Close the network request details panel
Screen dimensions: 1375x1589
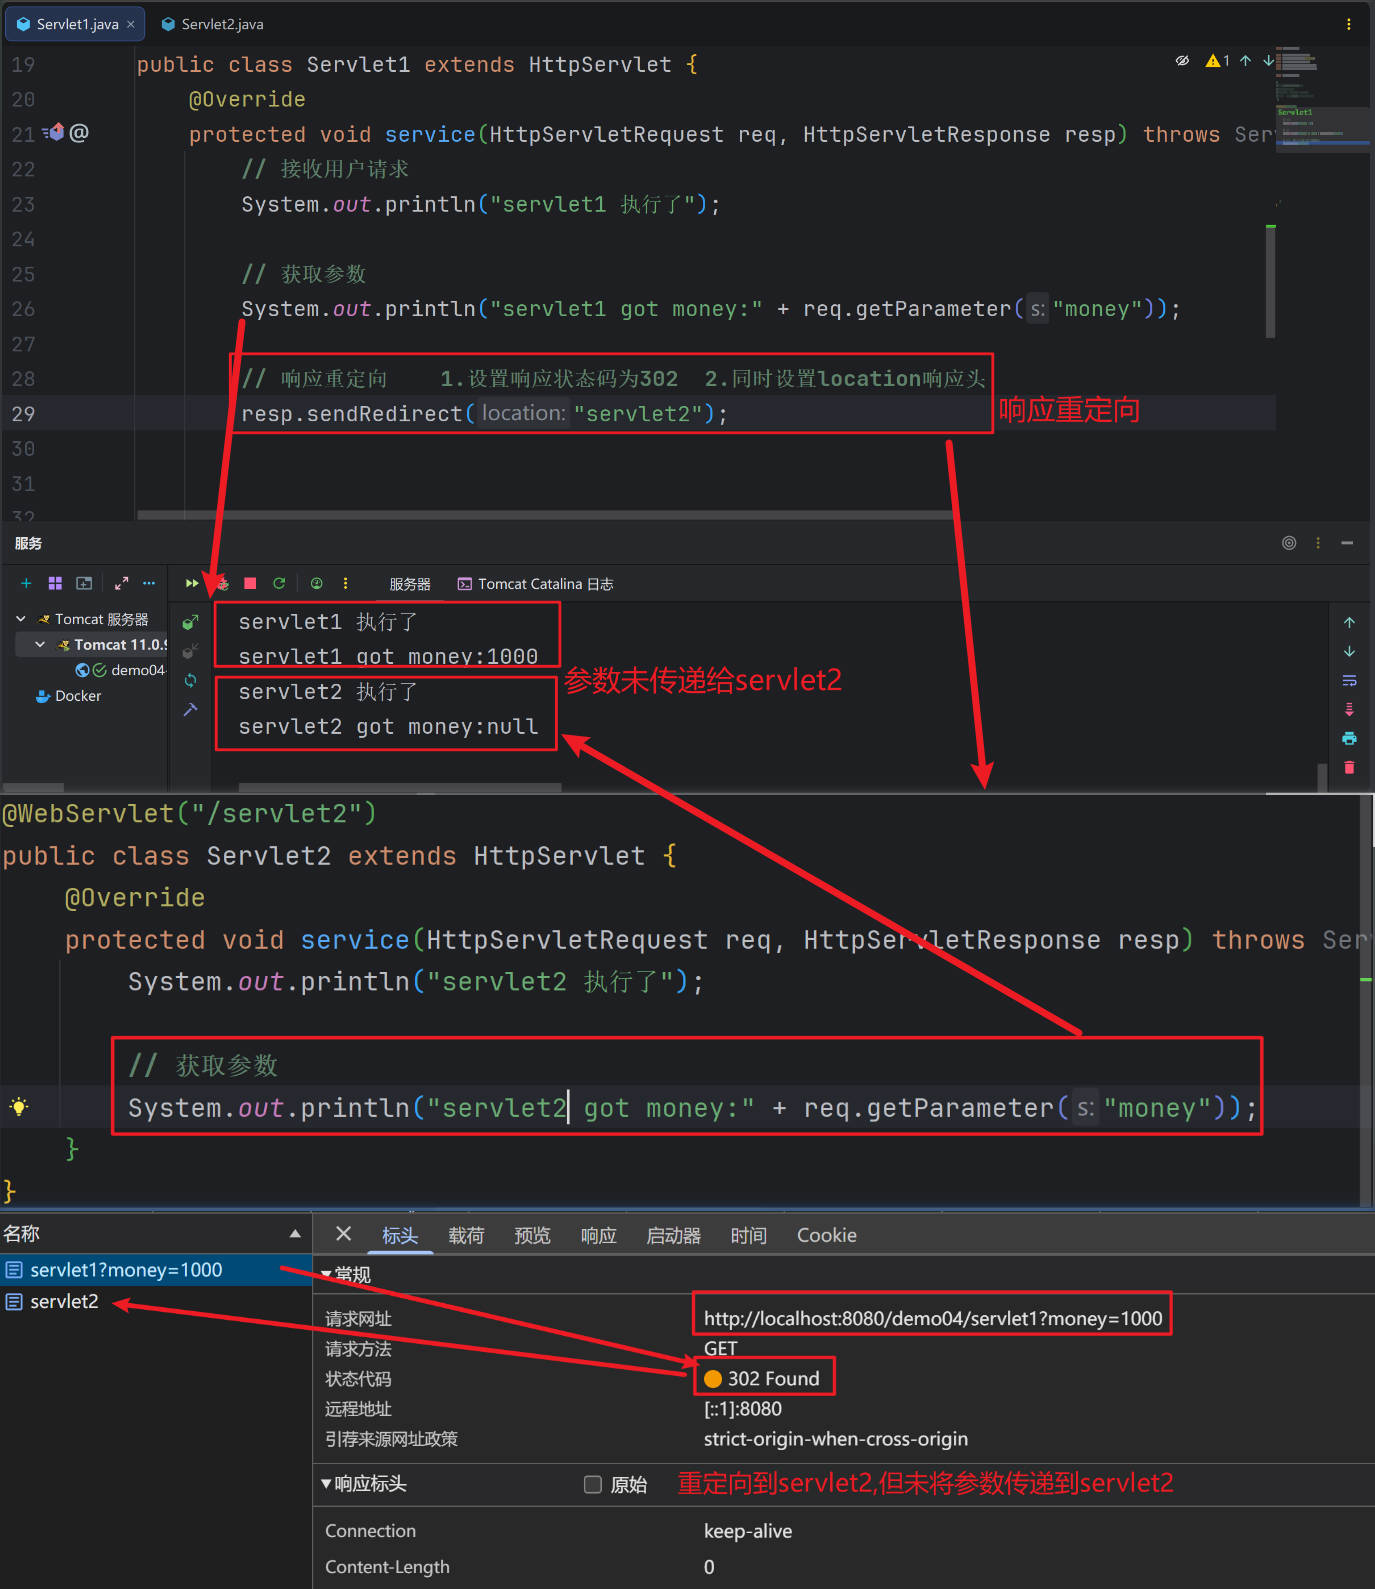[x=343, y=1234]
